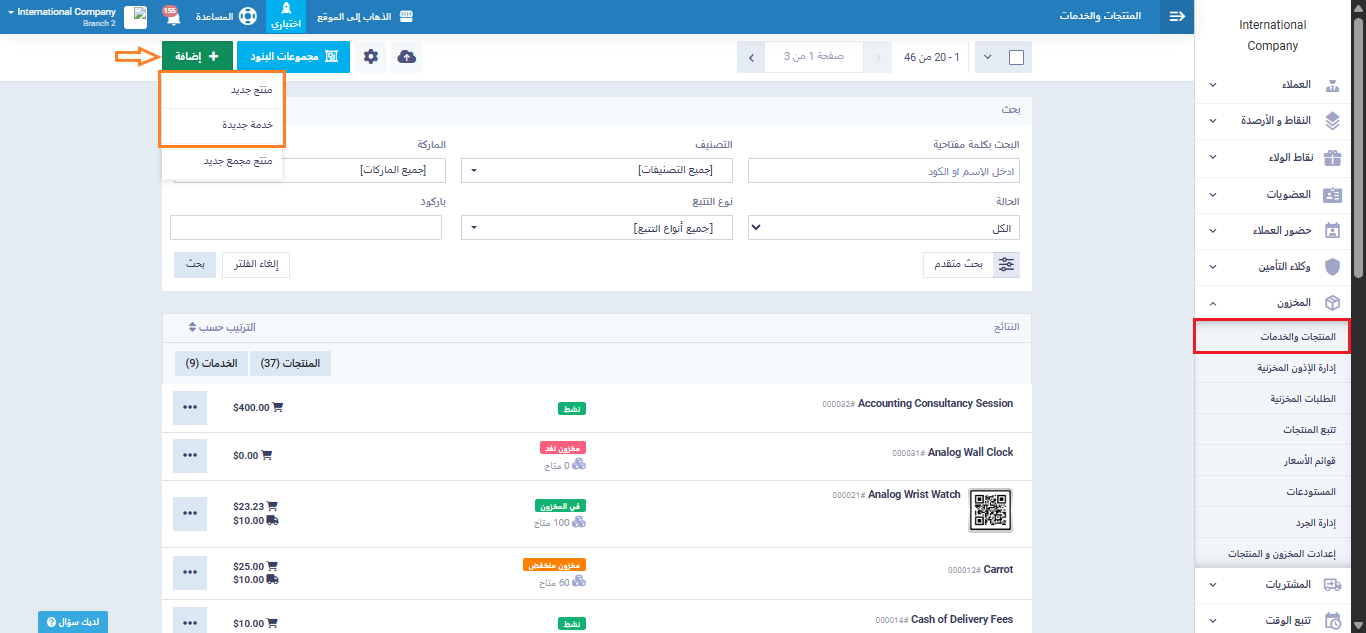The height and width of the screenshot is (633, 1366).
Task: Open the settings gear icon in toolbar
Action: point(371,57)
